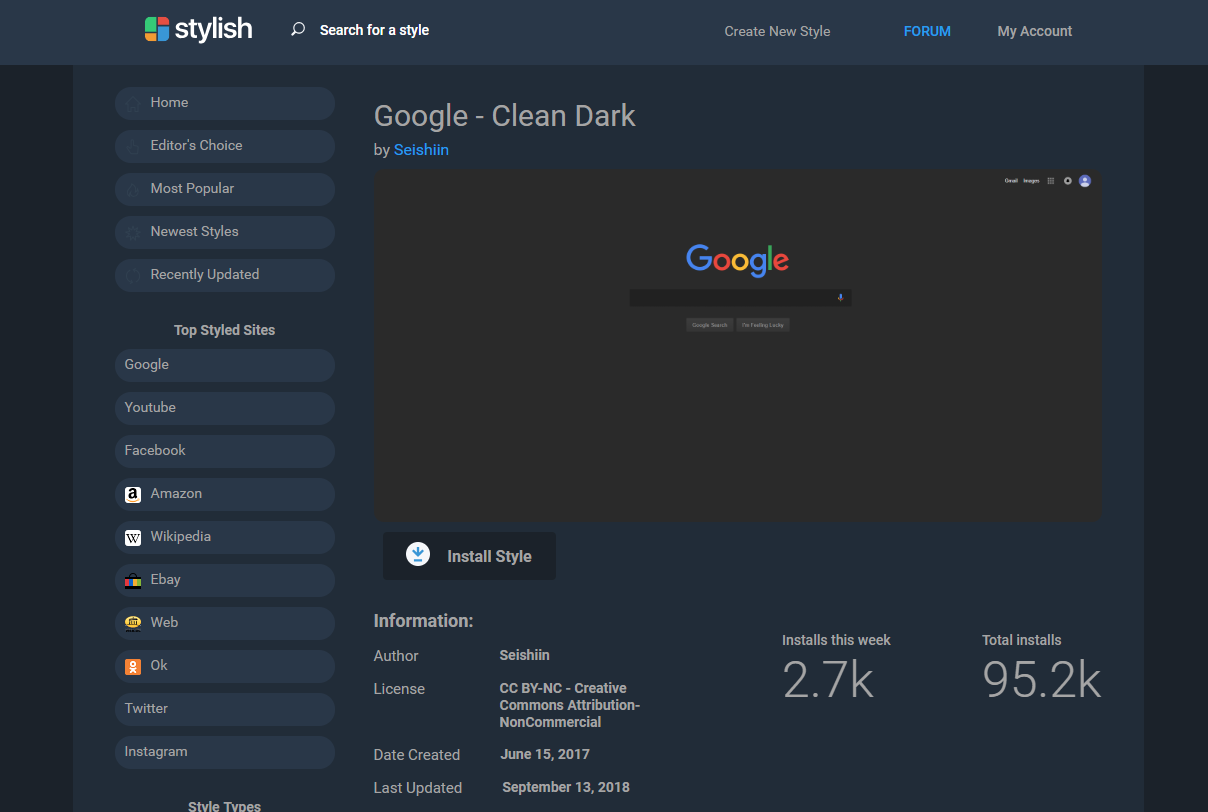The height and width of the screenshot is (812, 1208).
Task: Click the pointing-hand icon of Editor's Choice
Action: click(x=133, y=146)
